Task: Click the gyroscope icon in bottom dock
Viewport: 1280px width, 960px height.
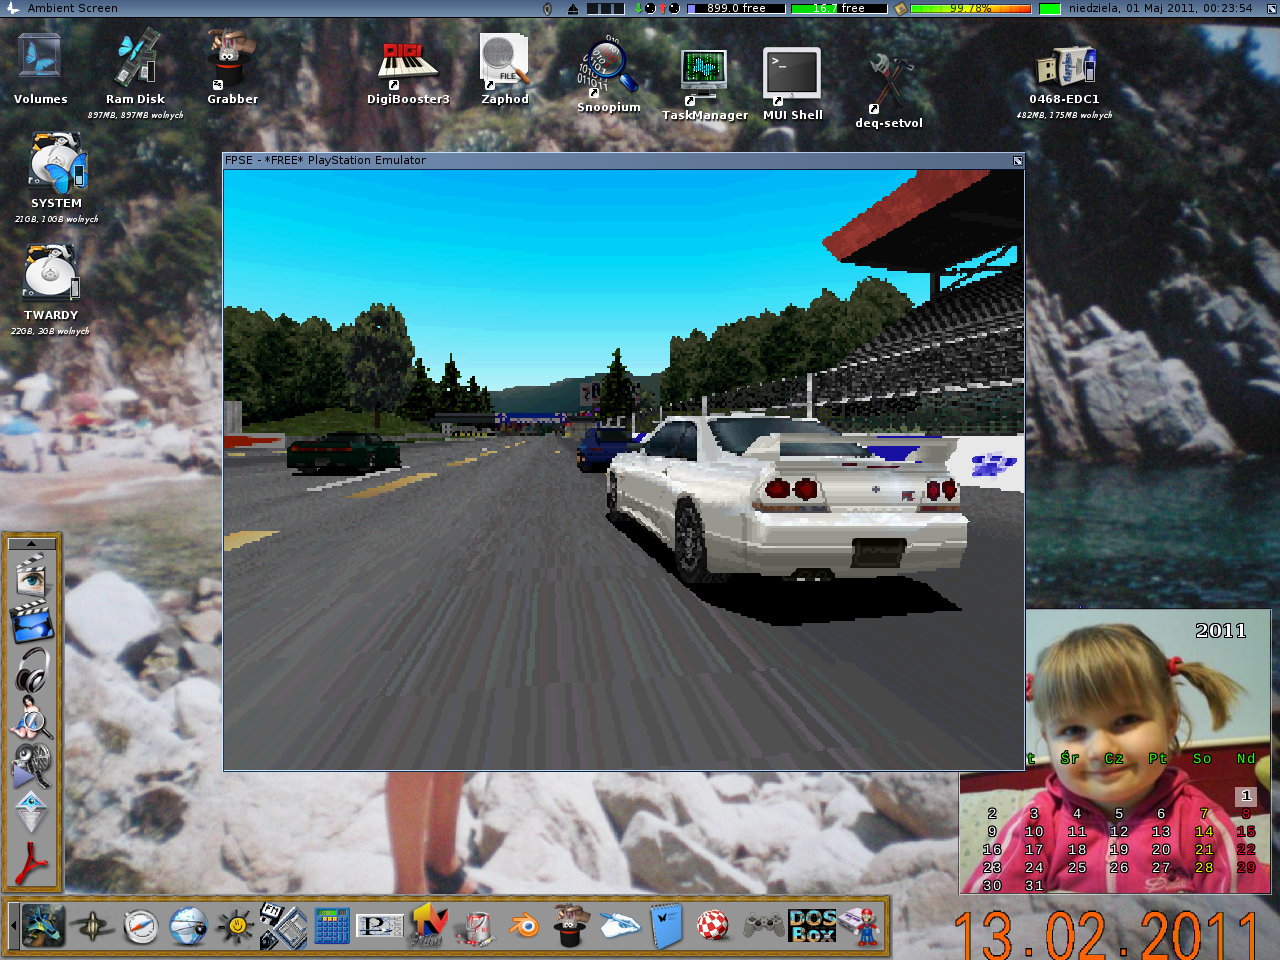Action: click(x=92, y=926)
